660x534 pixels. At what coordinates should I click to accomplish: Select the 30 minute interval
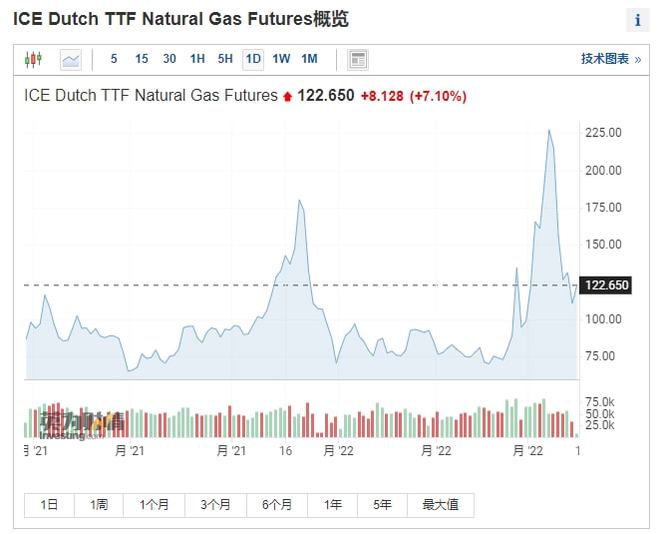tap(169, 59)
